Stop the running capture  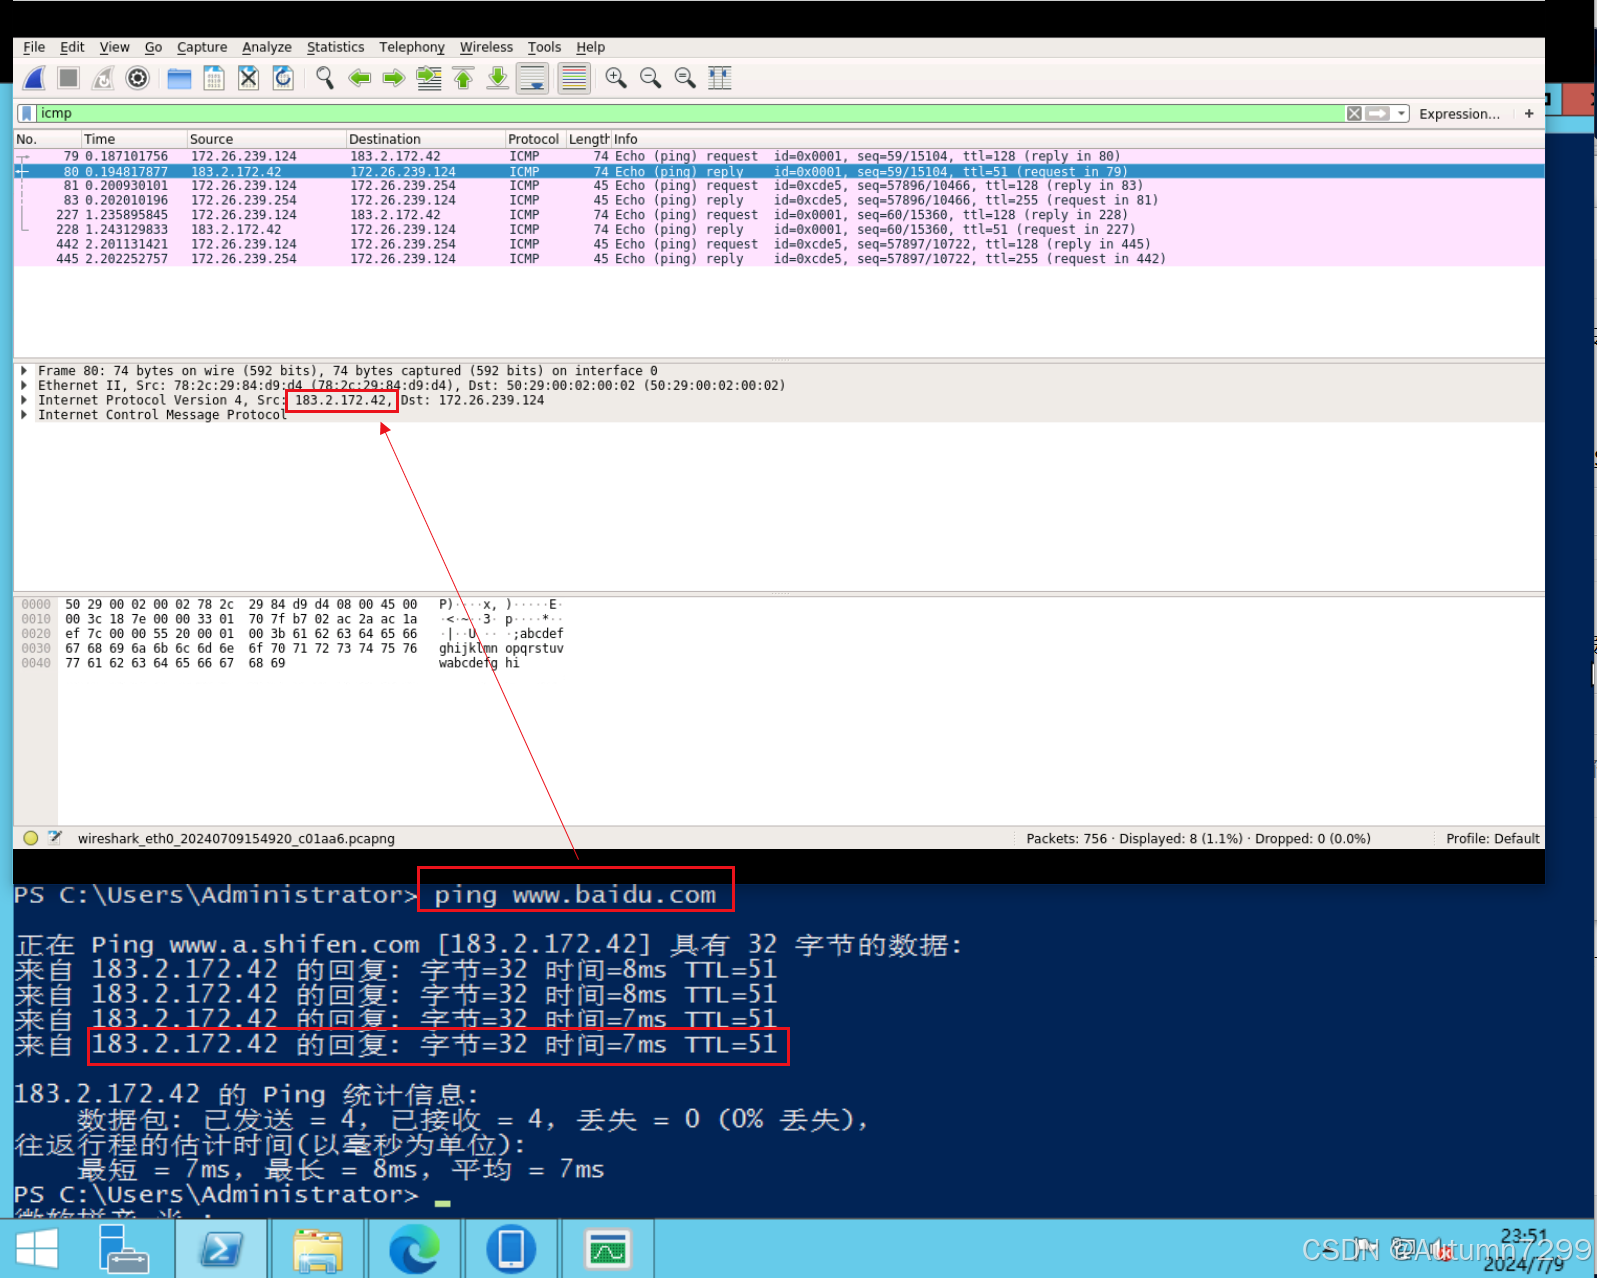click(x=68, y=78)
